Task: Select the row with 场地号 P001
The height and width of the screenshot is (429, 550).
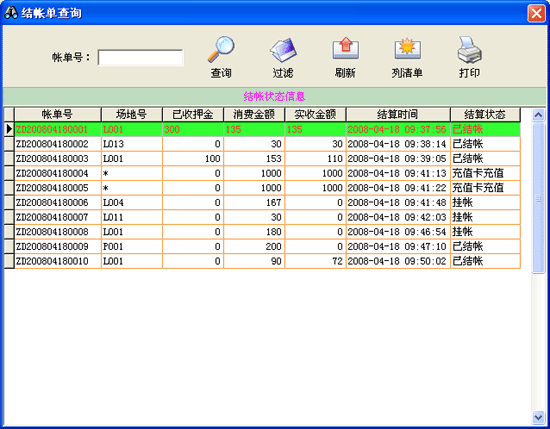Action: pyautogui.click(x=262, y=247)
